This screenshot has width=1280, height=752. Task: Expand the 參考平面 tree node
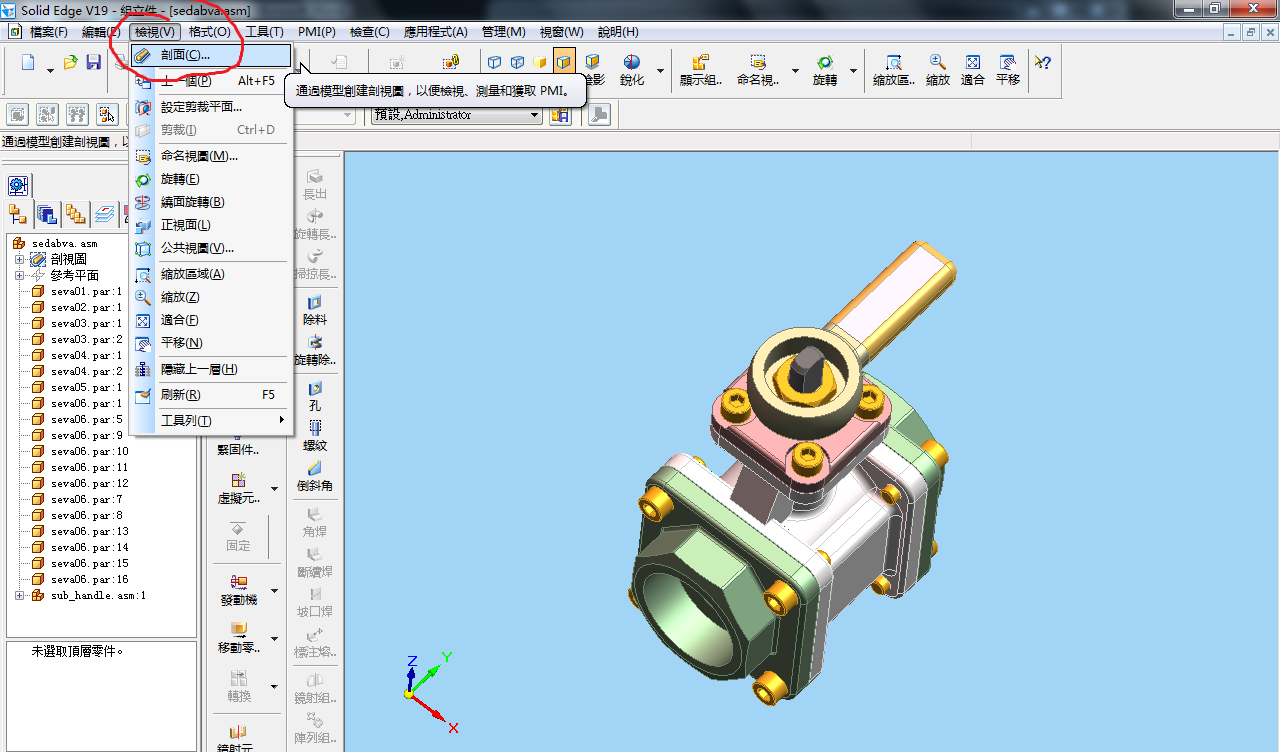tap(19, 275)
